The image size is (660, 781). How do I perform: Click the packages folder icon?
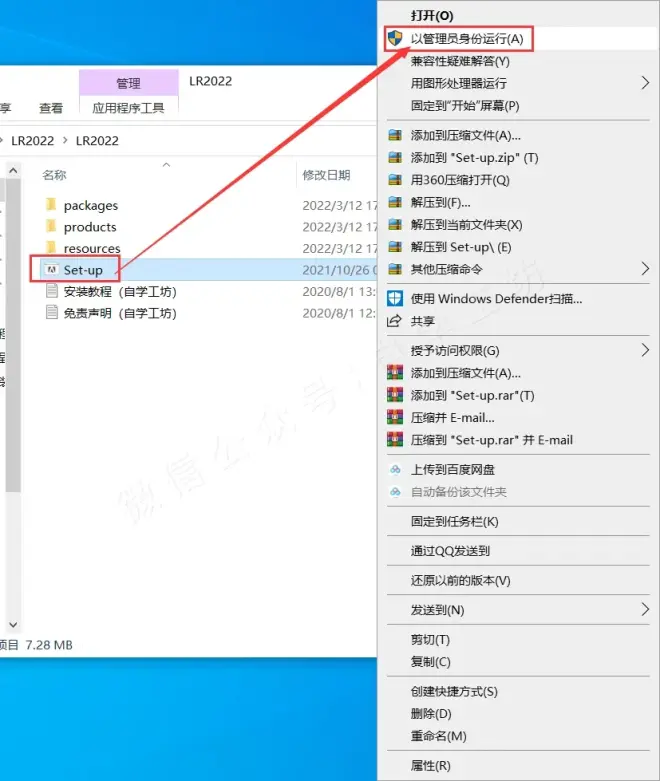point(51,205)
